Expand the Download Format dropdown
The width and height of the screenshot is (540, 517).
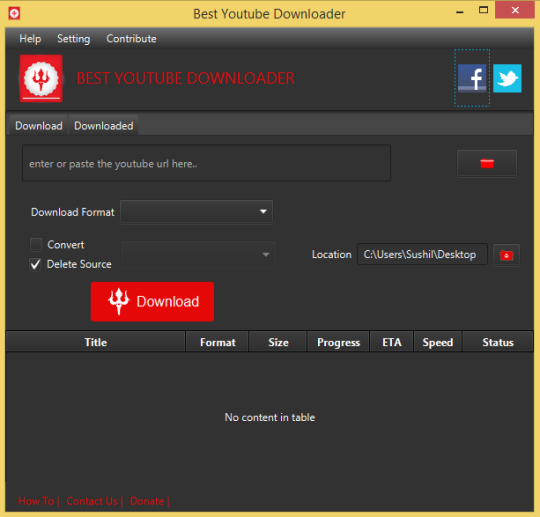point(196,211)
